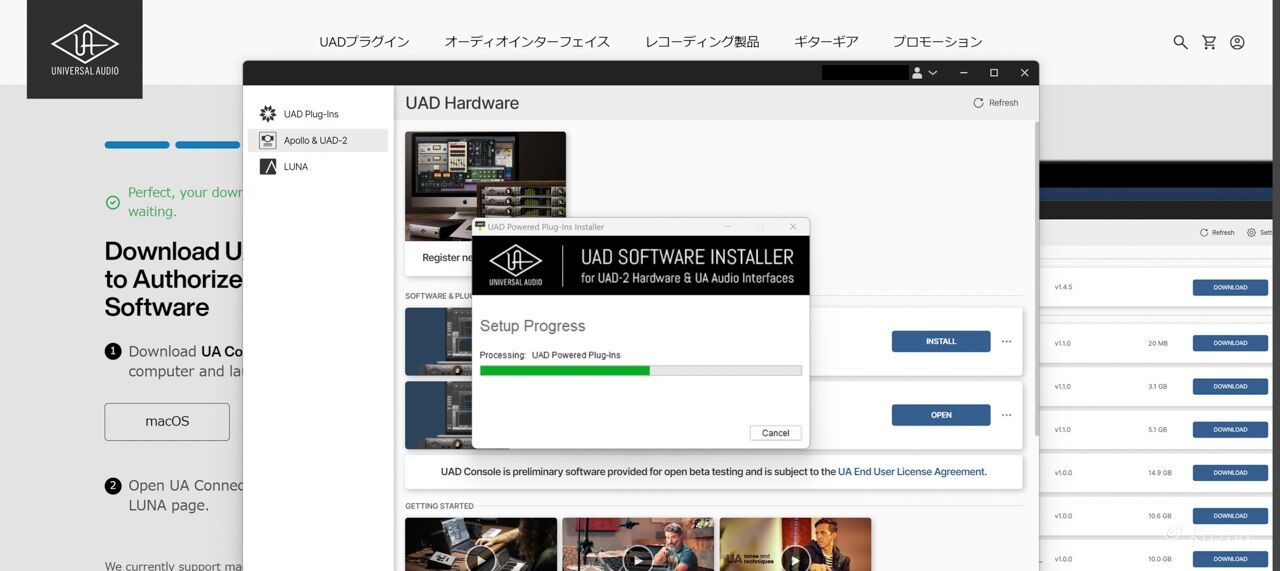Click DOWNLOAD for the 14.9 GB item
This screenshot has width=1280, height=571.
click(x=1230, y=472)
